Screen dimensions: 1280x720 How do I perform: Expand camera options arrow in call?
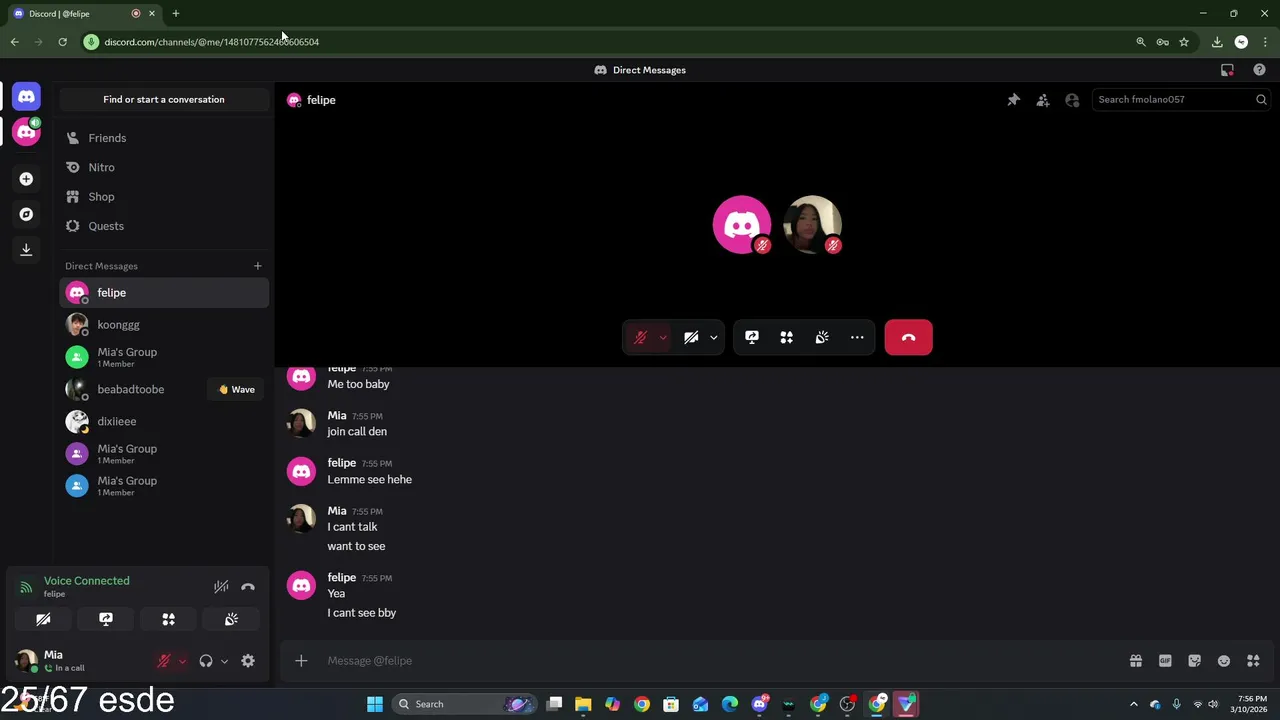tap(714, 338)
